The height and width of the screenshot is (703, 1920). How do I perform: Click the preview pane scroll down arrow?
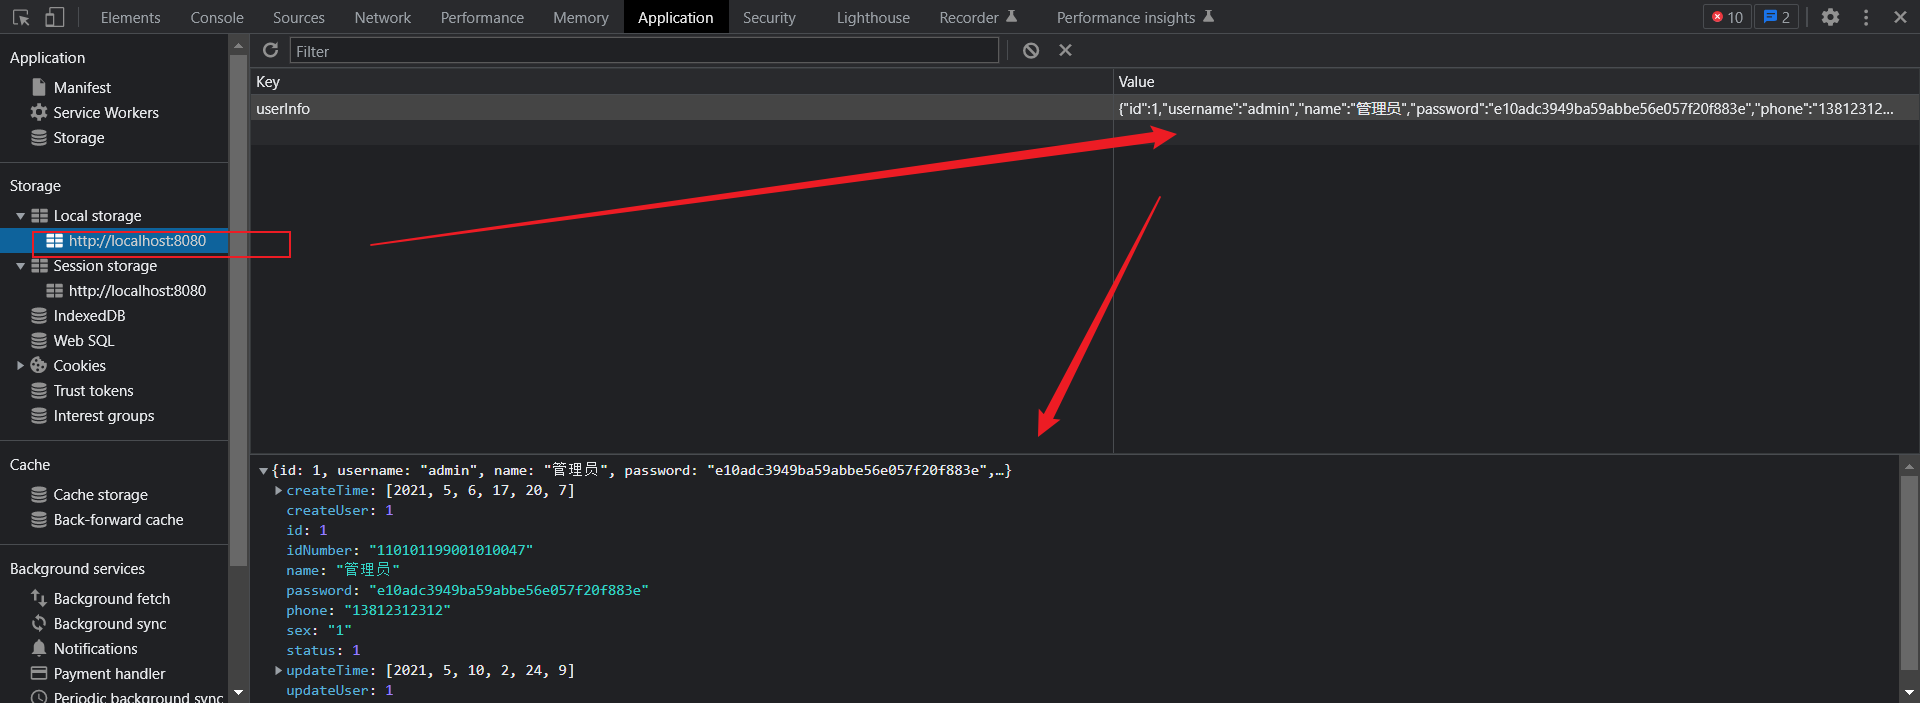point(1909,692)
